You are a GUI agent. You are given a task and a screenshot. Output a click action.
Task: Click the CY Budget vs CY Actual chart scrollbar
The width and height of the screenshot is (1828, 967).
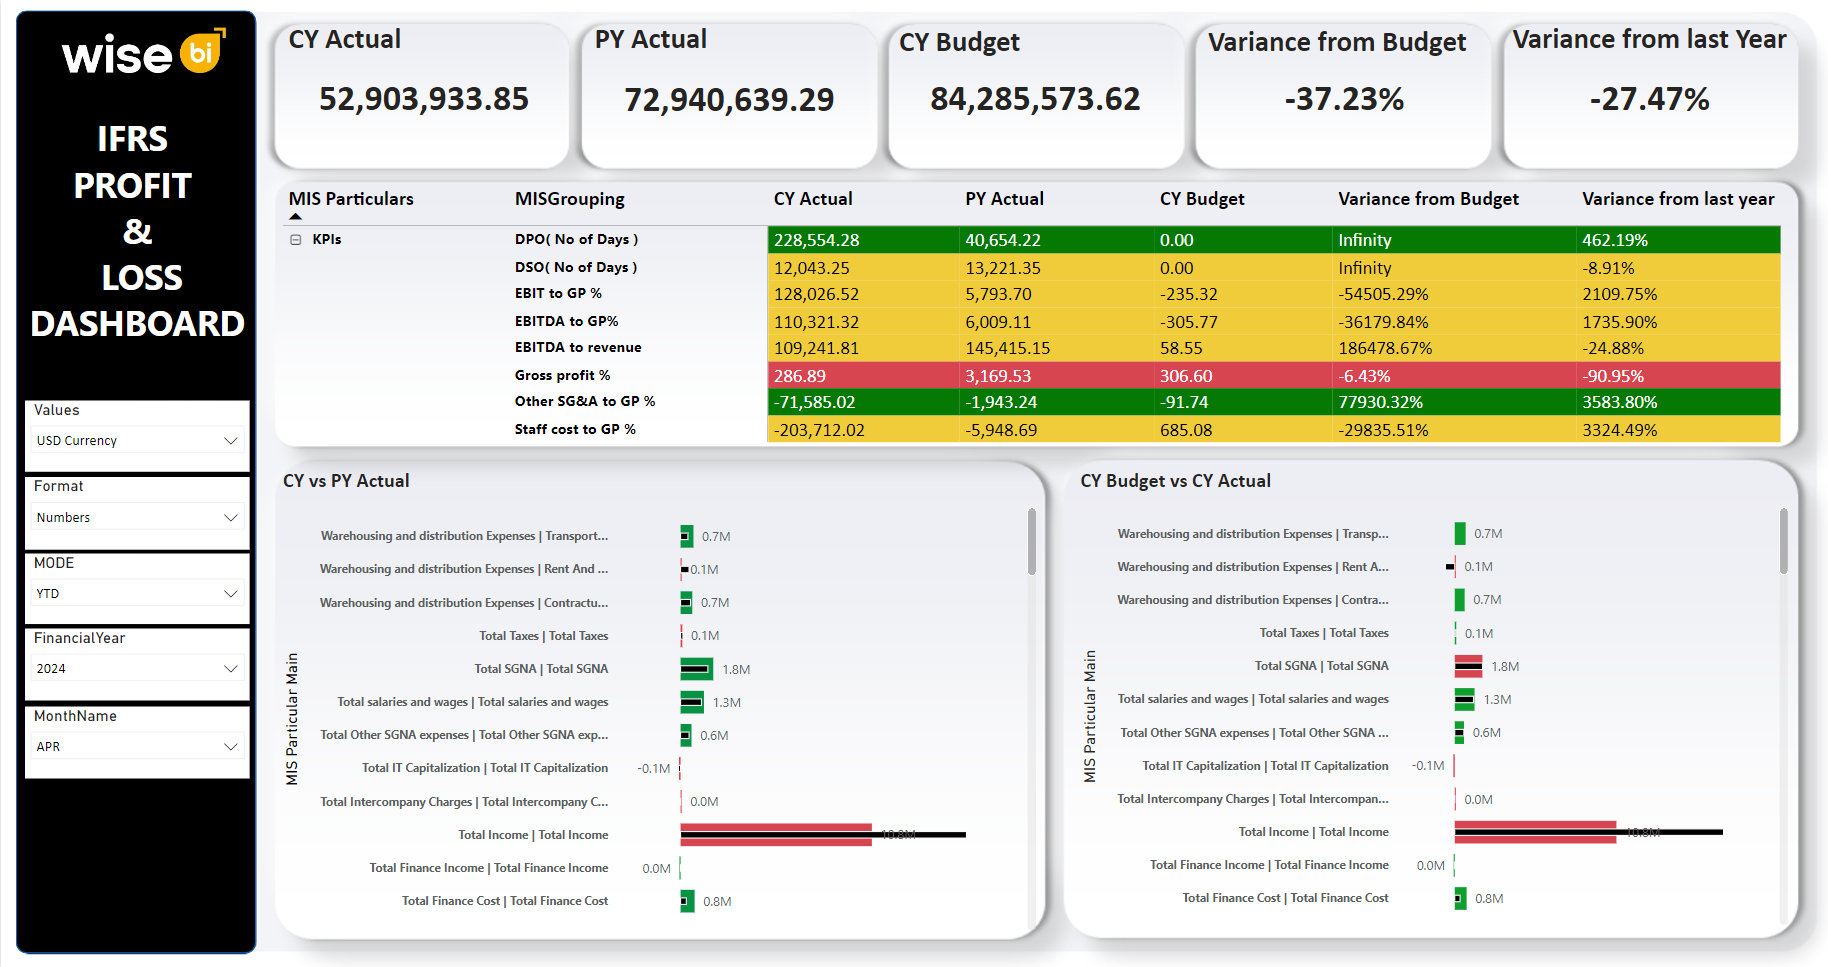click(x=1783, y=541)
